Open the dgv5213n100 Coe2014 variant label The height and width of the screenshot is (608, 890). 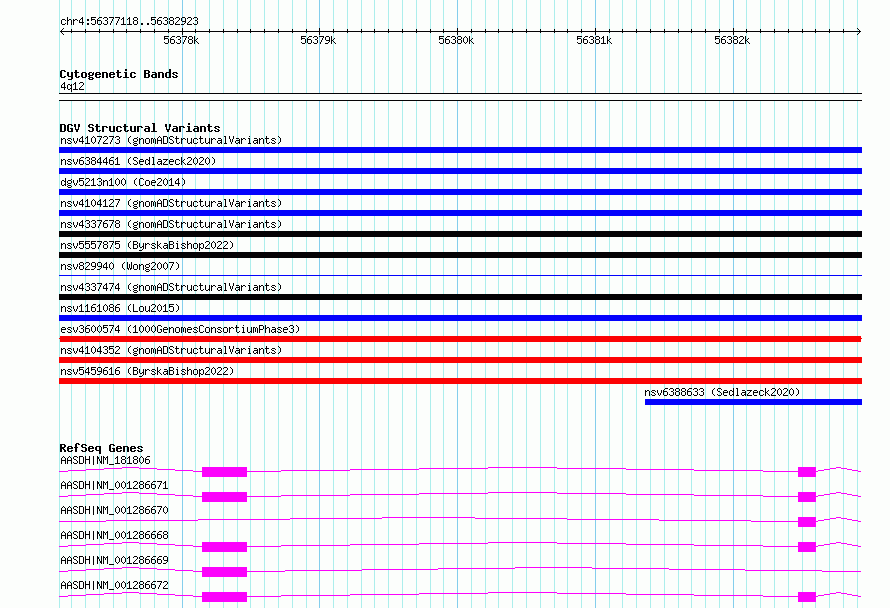click(x=123, y=182)
